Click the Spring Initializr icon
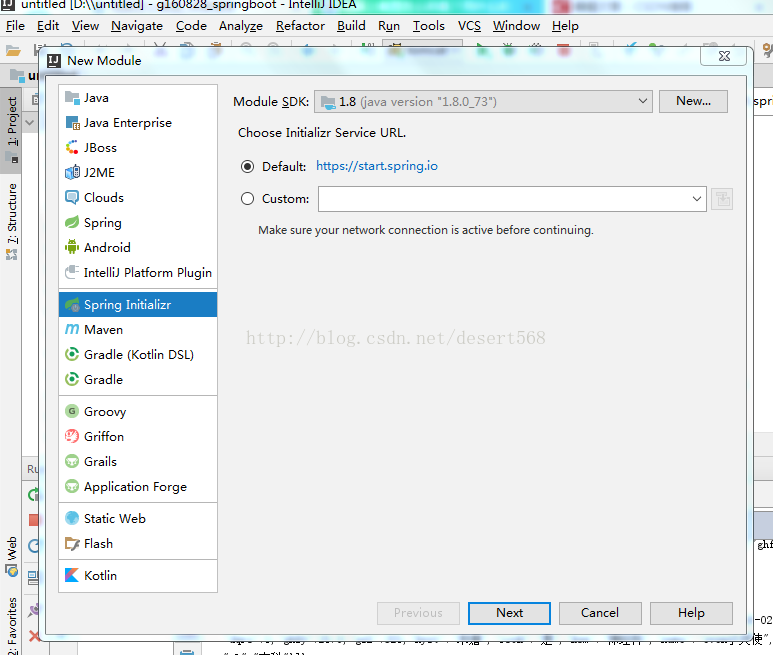 click(x=72, y=305)
